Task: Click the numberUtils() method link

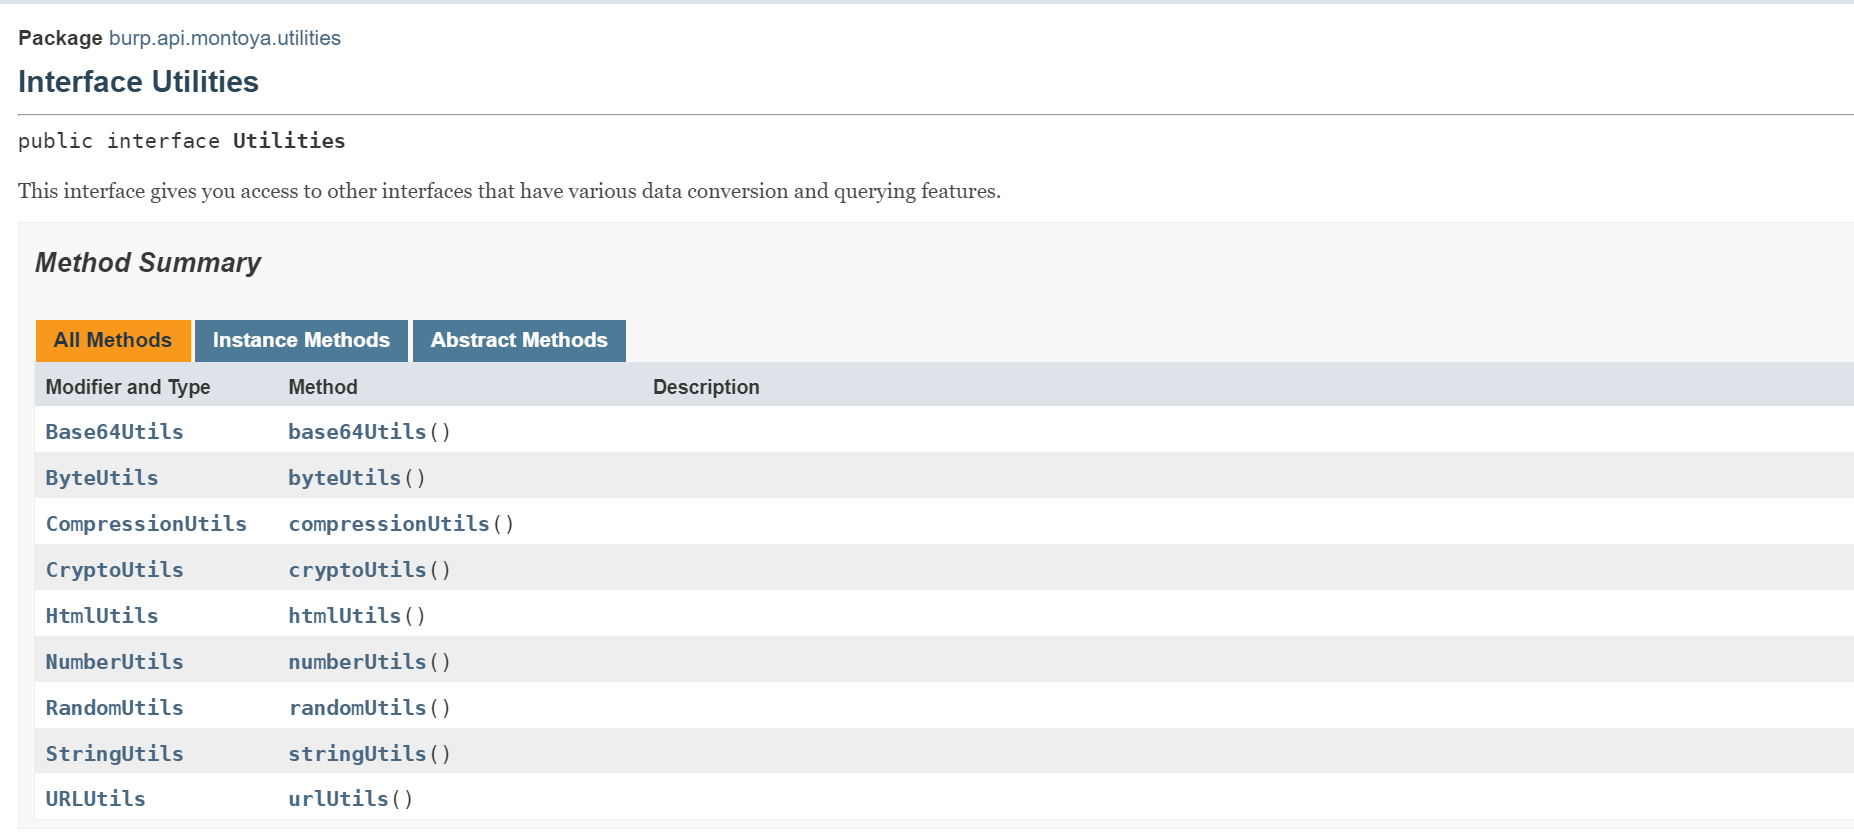Action: point(357,662)
